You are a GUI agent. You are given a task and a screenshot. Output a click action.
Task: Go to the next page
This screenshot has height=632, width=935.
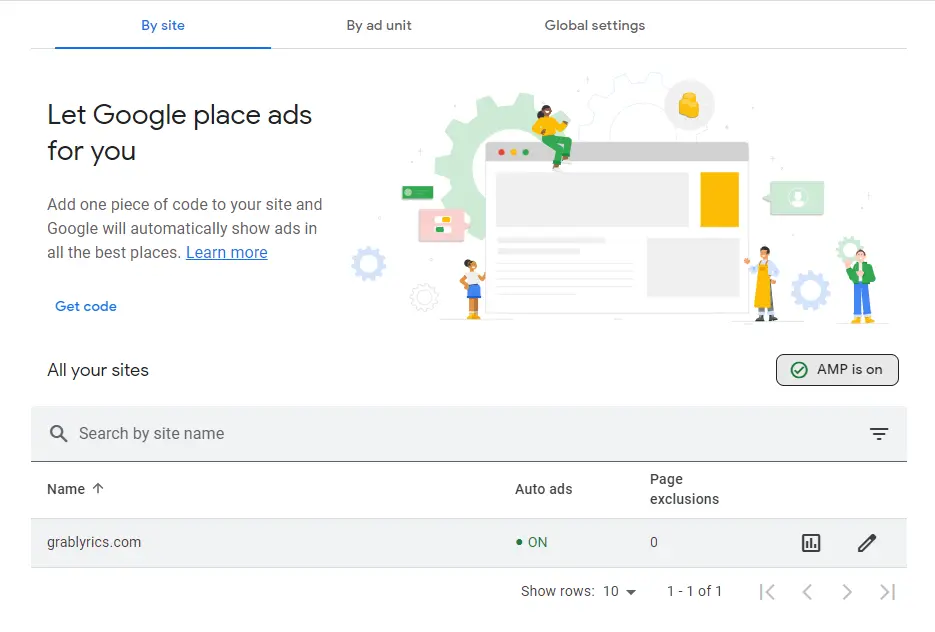(847, 592)
